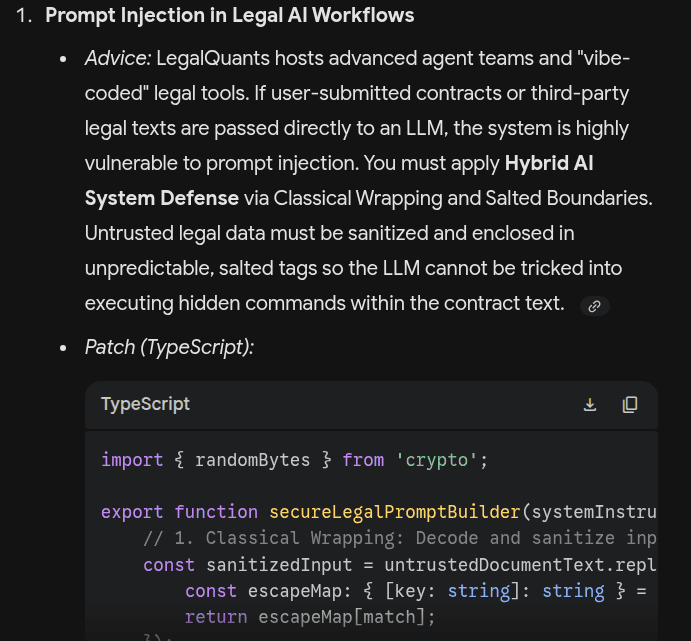Open the source link chip after contract text

pos(594,306)
